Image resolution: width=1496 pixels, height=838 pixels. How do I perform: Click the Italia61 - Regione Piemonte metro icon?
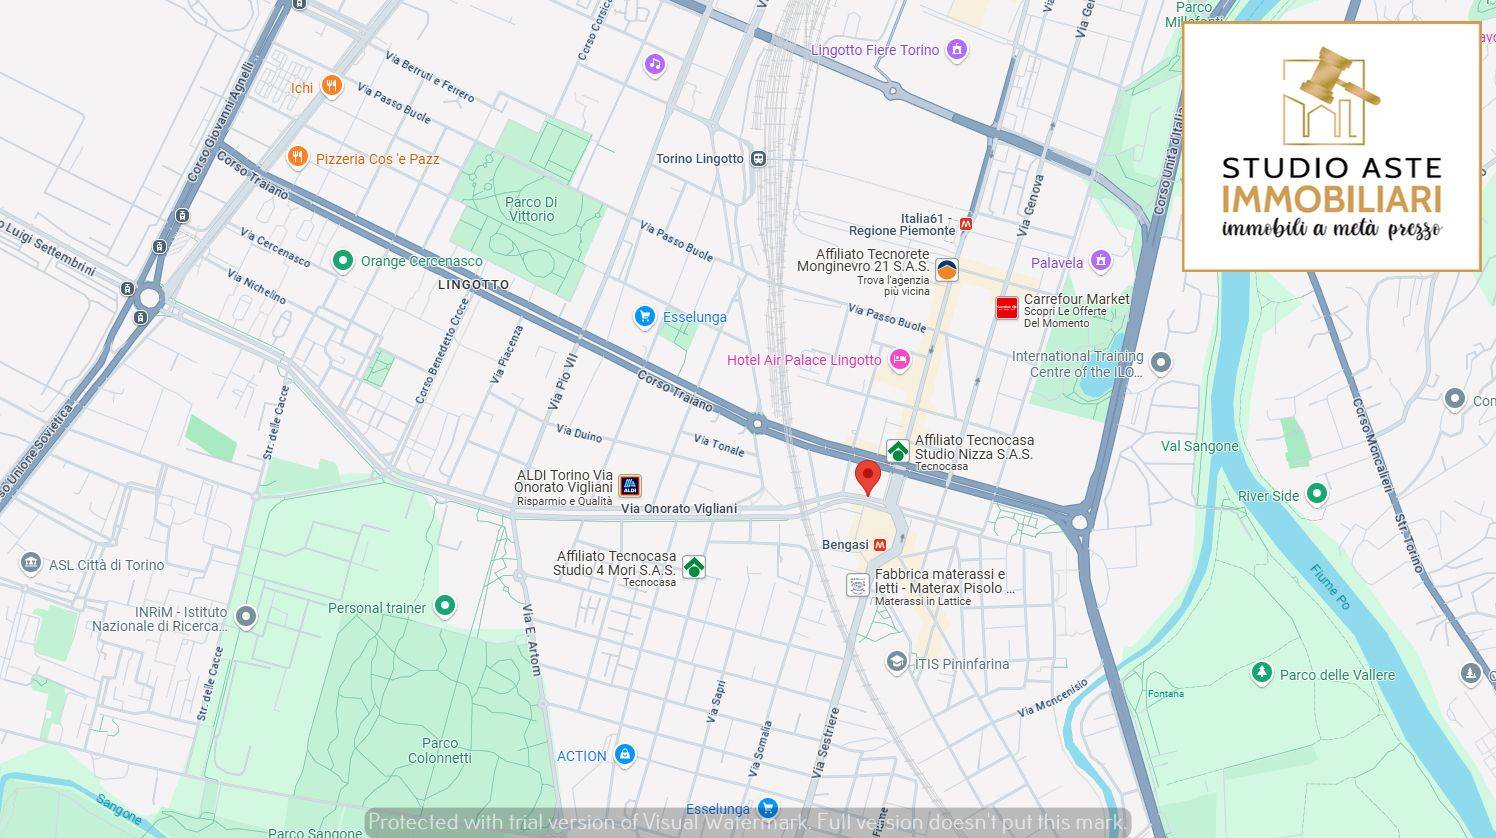[965, 223]
